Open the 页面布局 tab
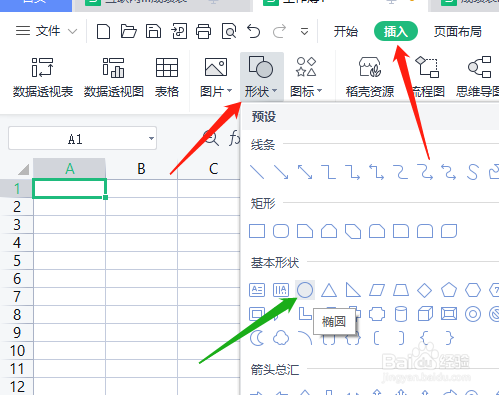Image resolution: width=499 pixels, height=395 pixels. click(x=458, y=32)
